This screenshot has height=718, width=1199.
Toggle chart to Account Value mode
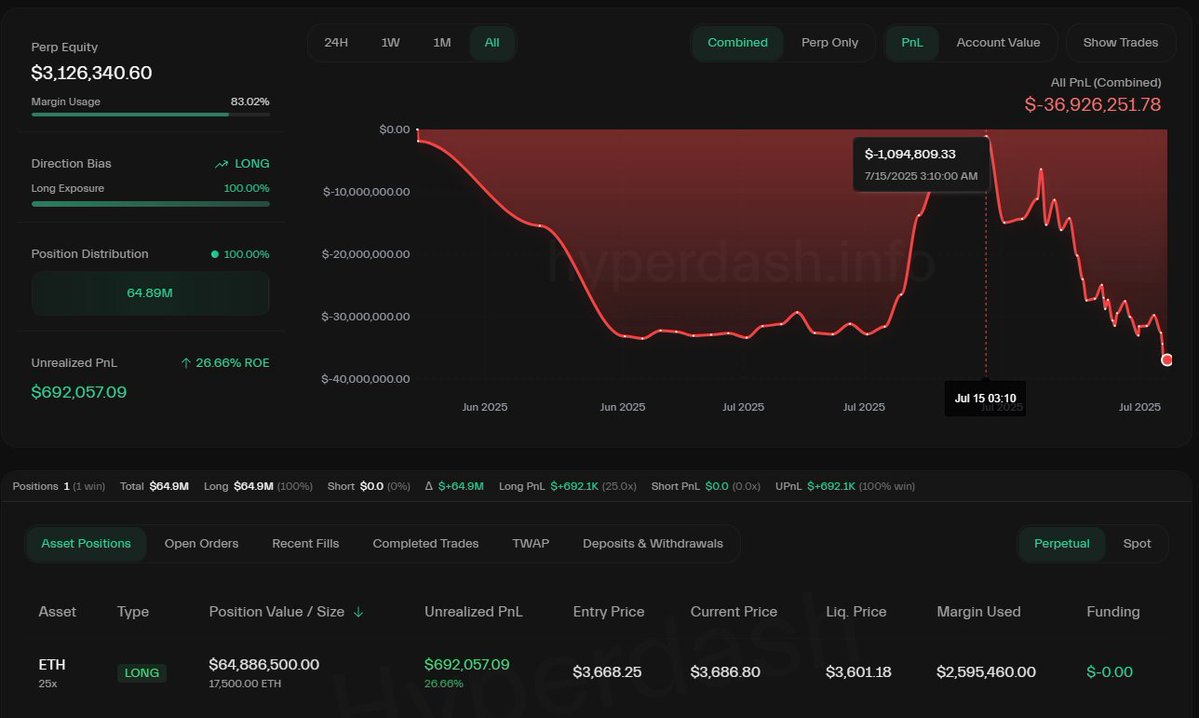click(998, 43)
